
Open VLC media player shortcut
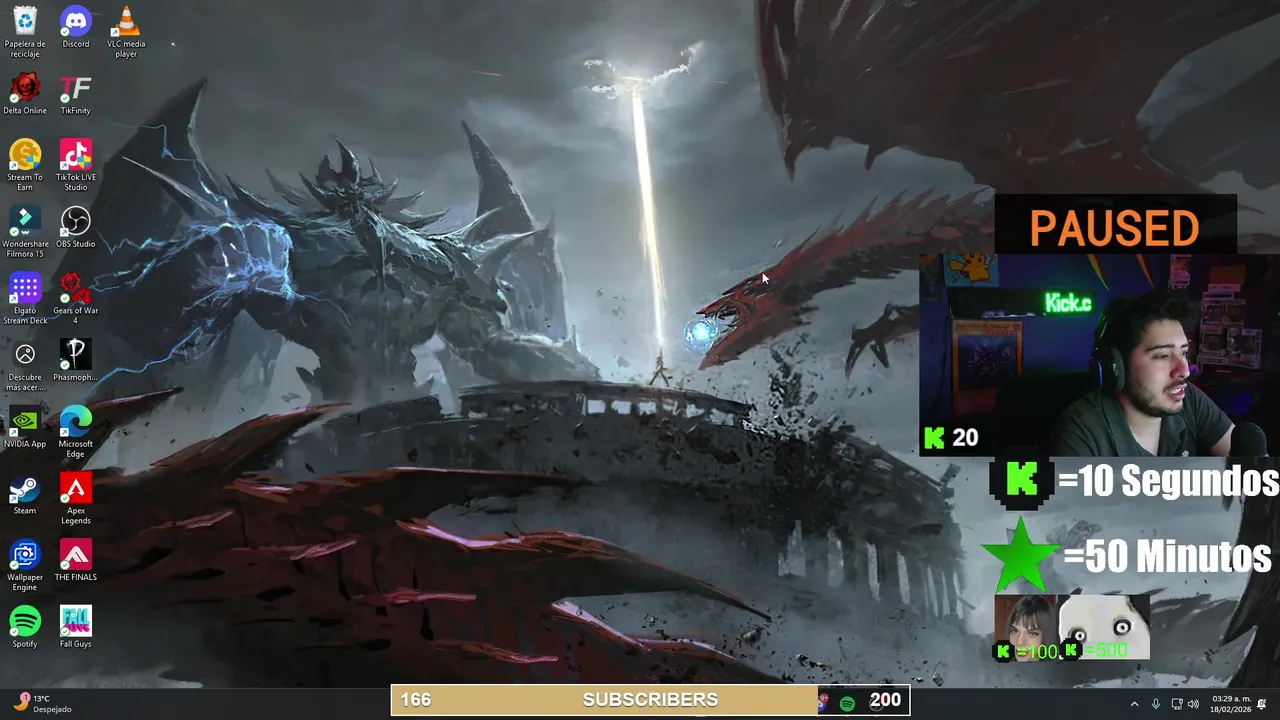pos(126,32)
